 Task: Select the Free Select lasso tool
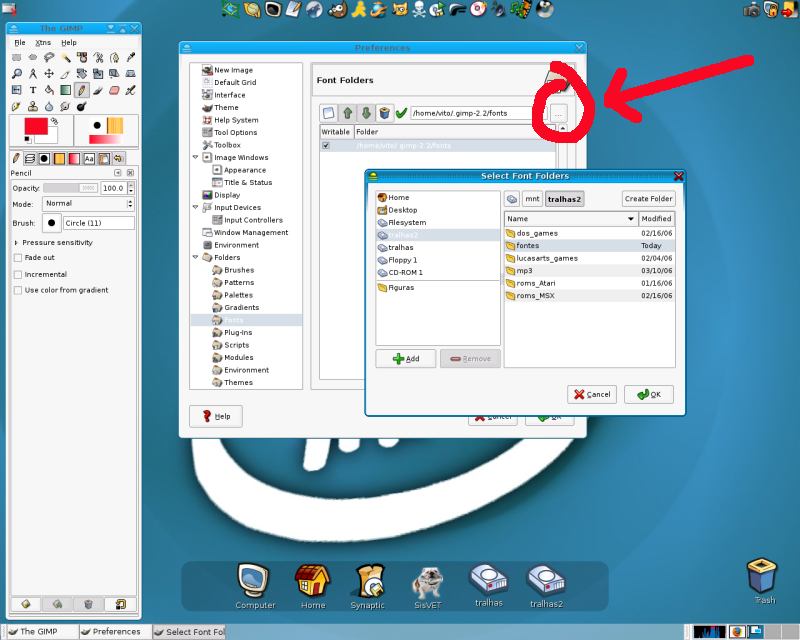click(x=49, y=58)
